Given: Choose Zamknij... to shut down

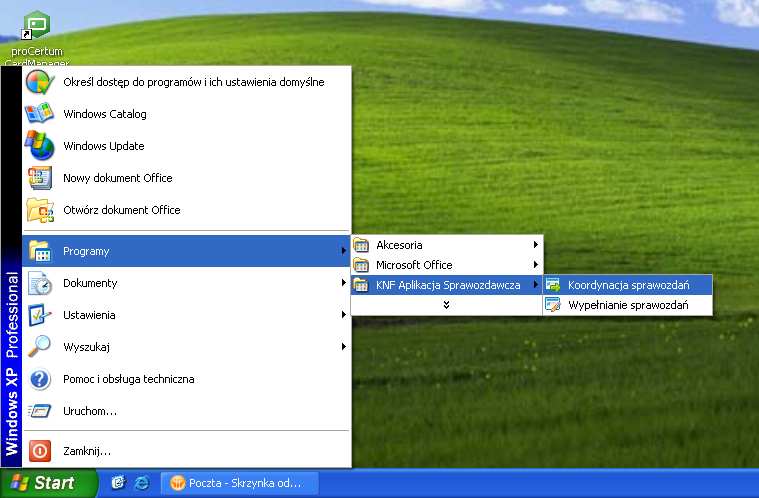Looking at the screenshot, I should pos(186,451).
